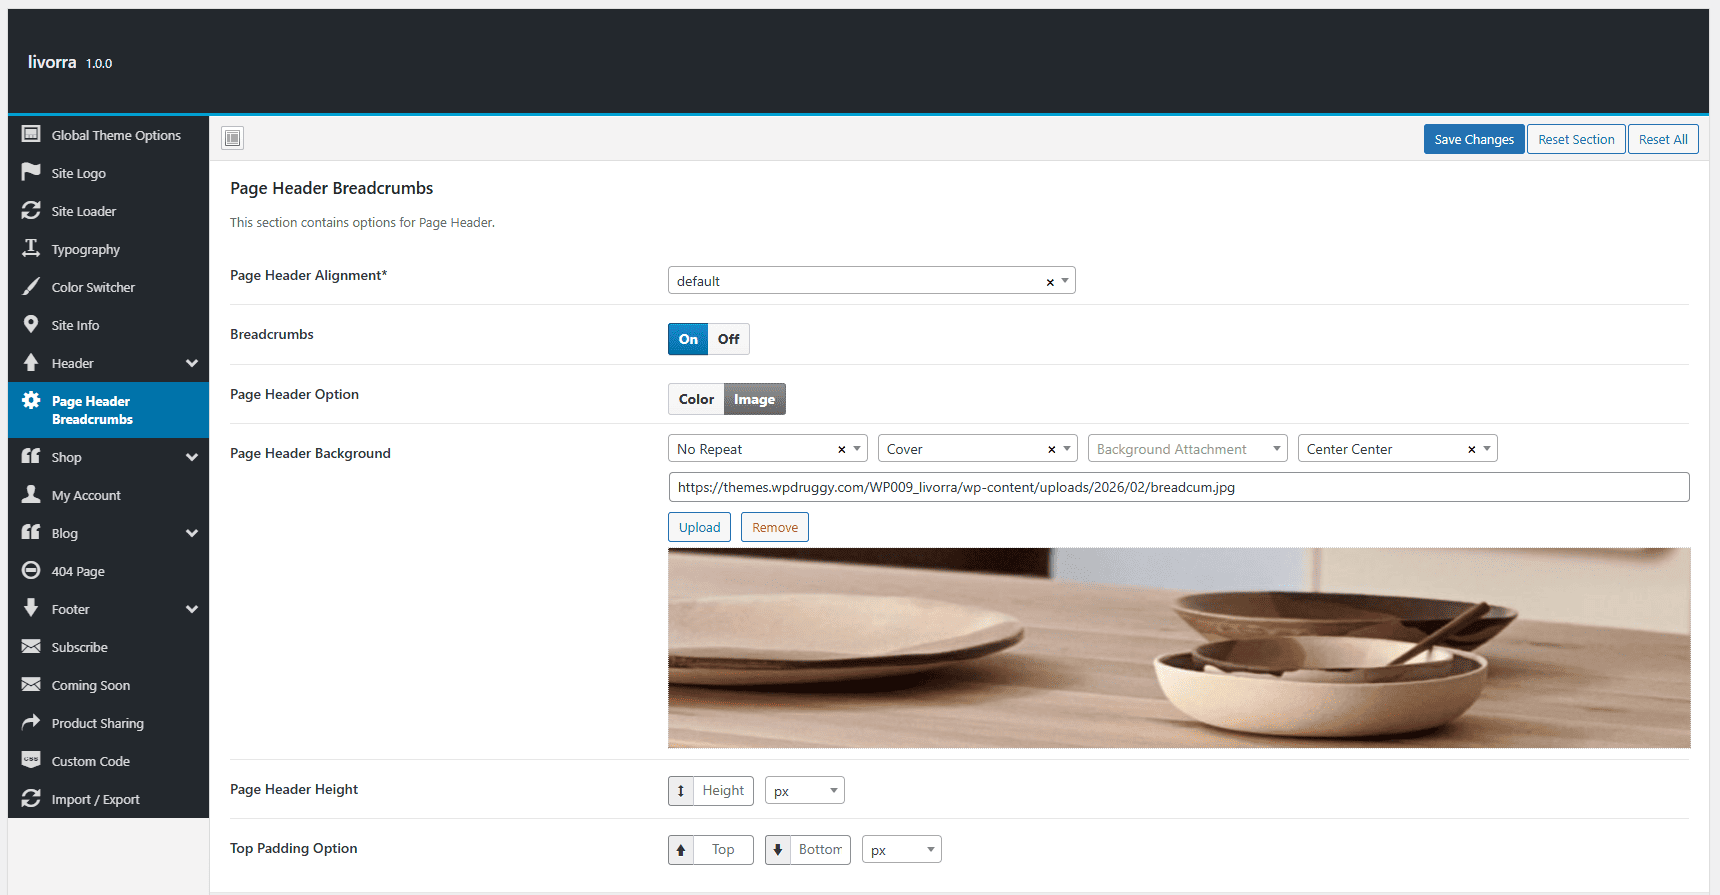Open the Top Padding unit dropdown
The width and height of the screenshot is (1720, 895).
901,849
